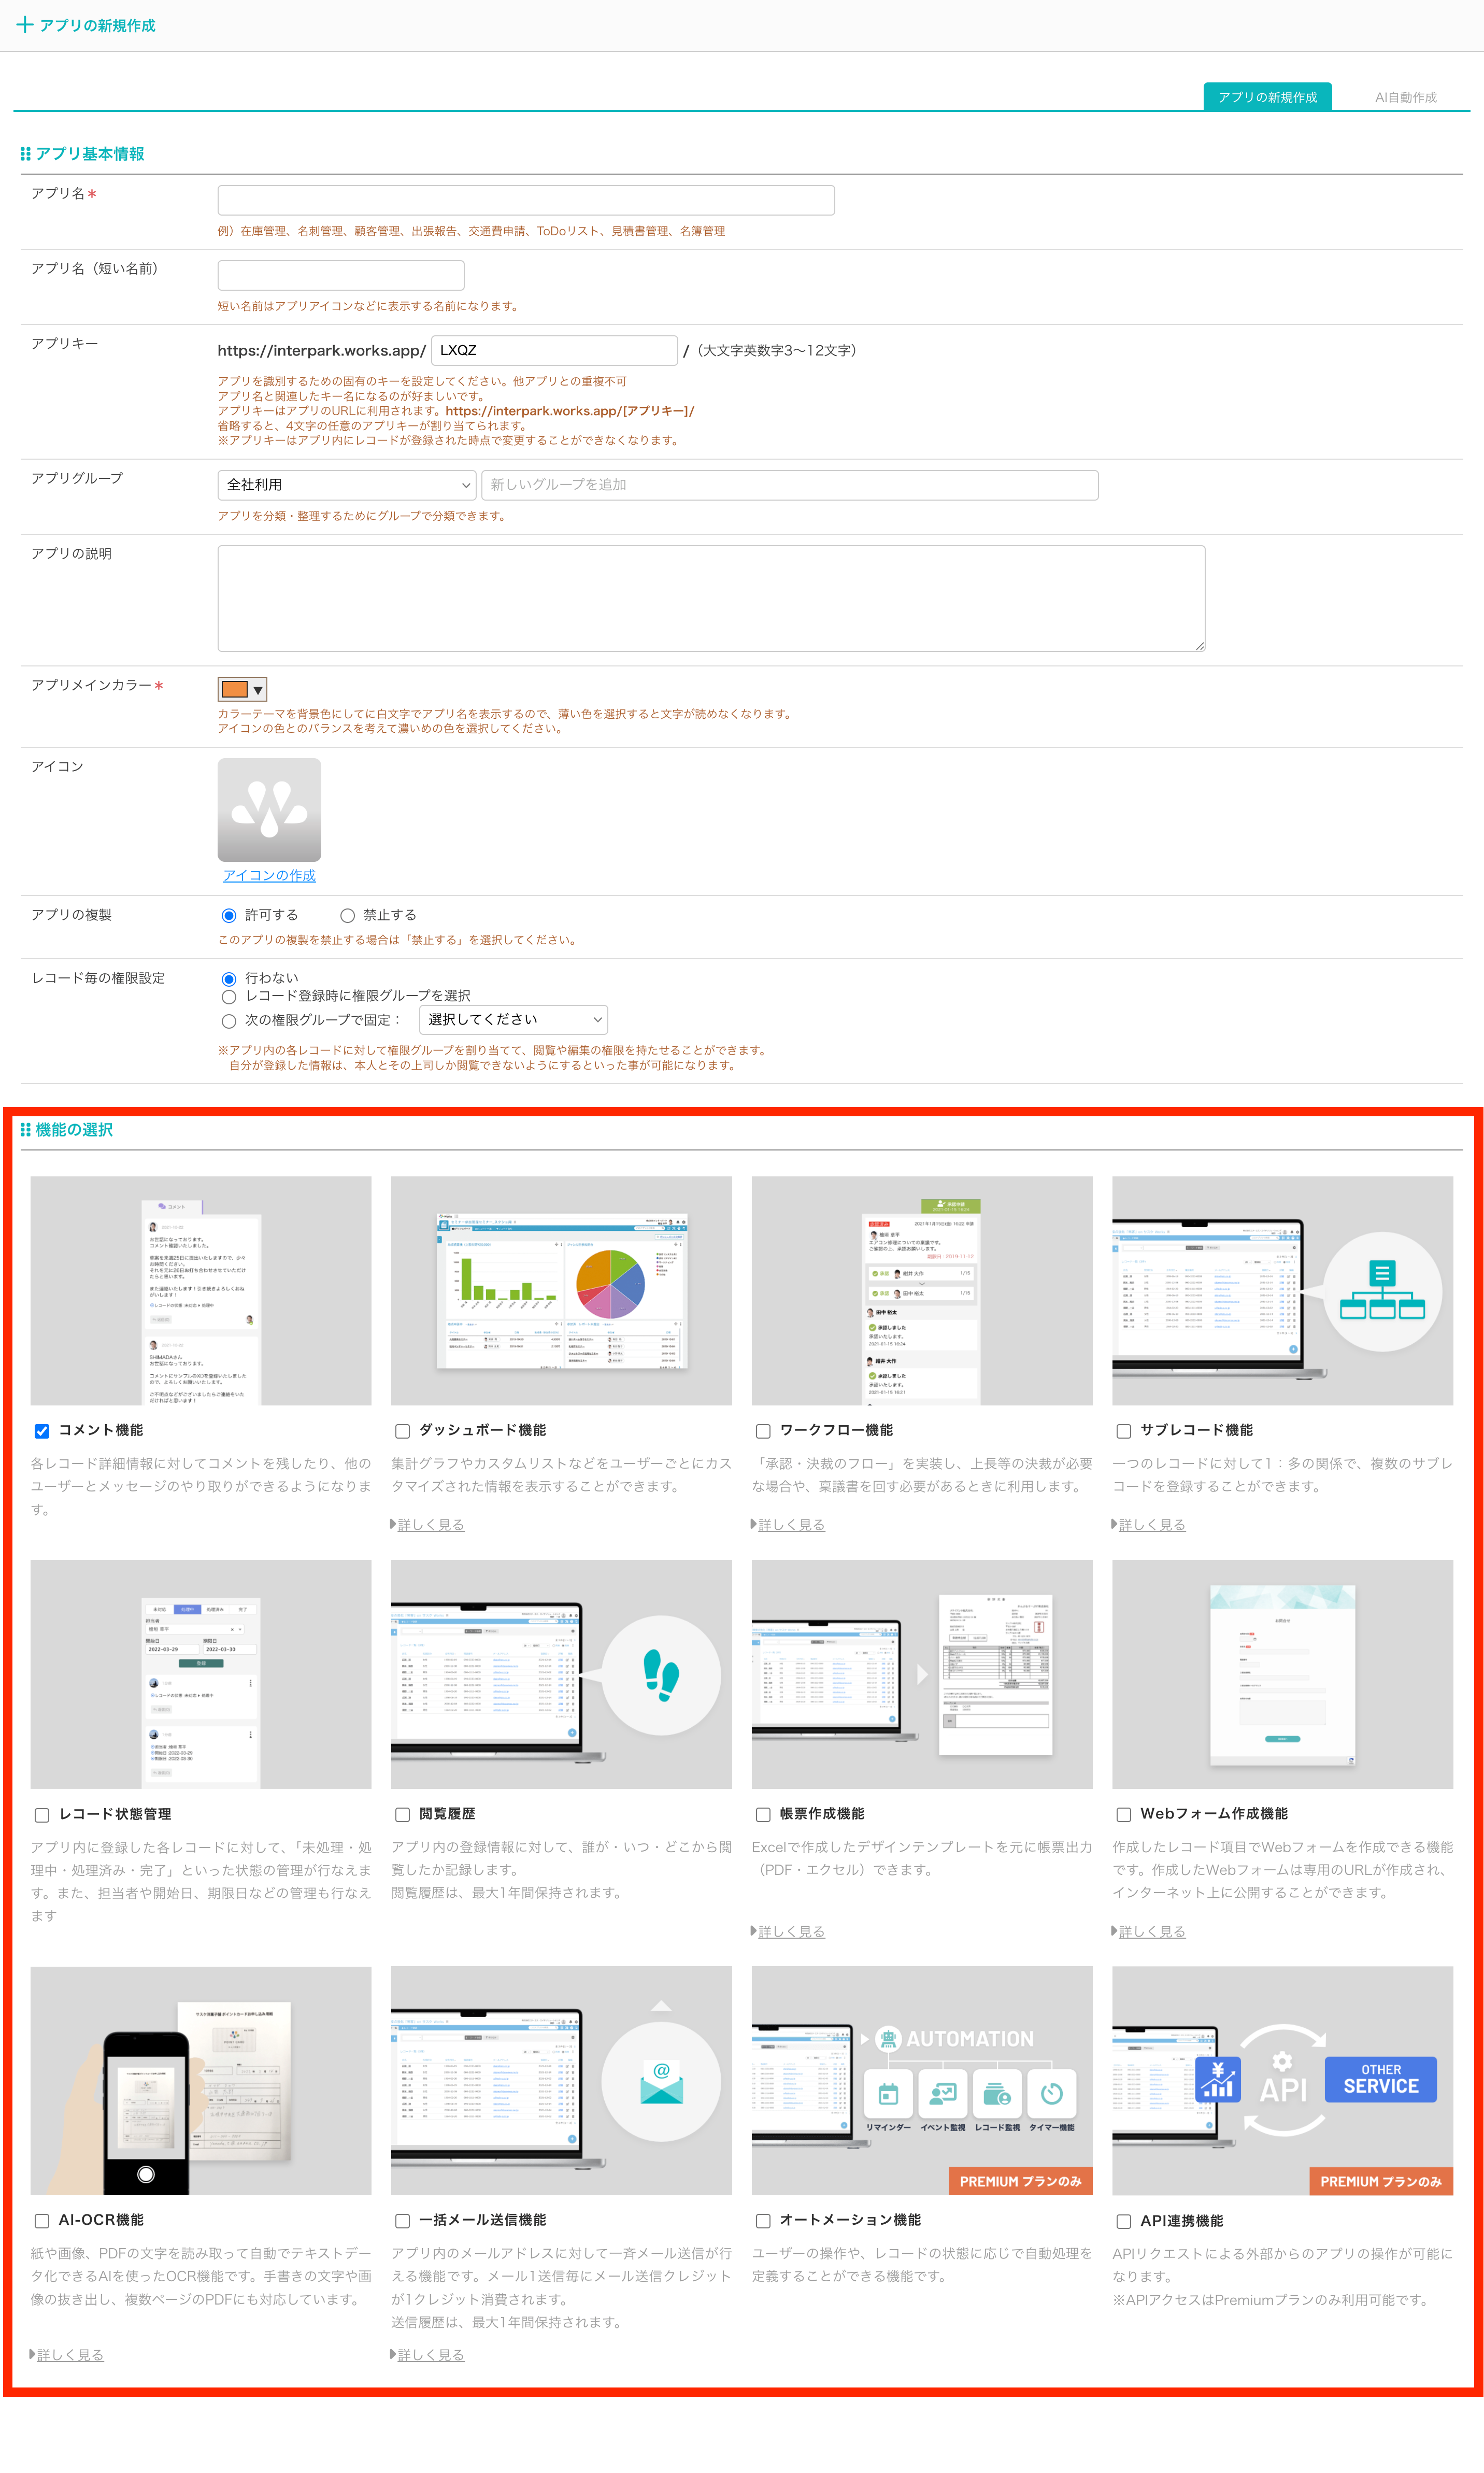Click the アプリ名（短い名前）input field
Screen dimensions: 1484x2473
pyautogui.click(x=341, y=275)
